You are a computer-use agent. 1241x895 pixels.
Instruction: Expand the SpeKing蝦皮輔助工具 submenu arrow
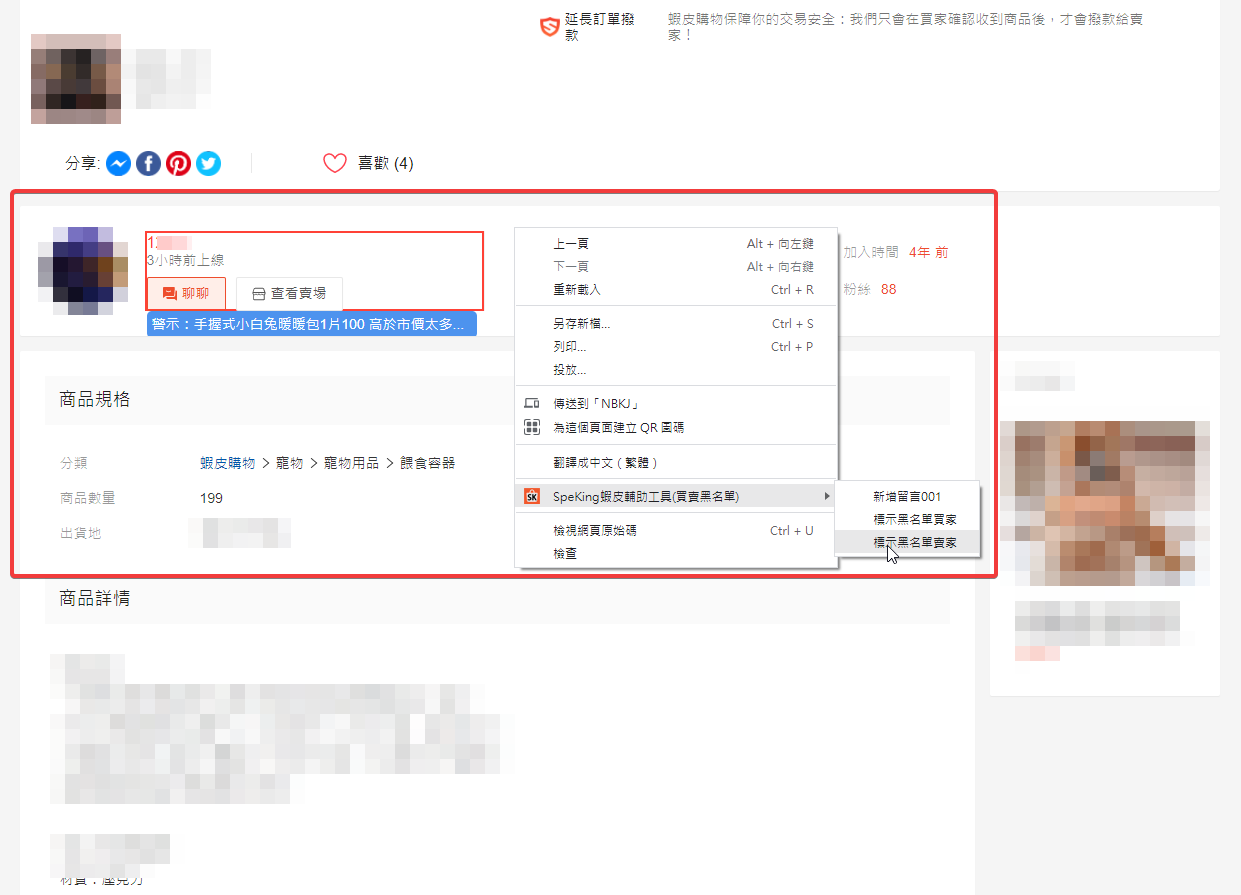pyautogui.click(x=826, y=496)
